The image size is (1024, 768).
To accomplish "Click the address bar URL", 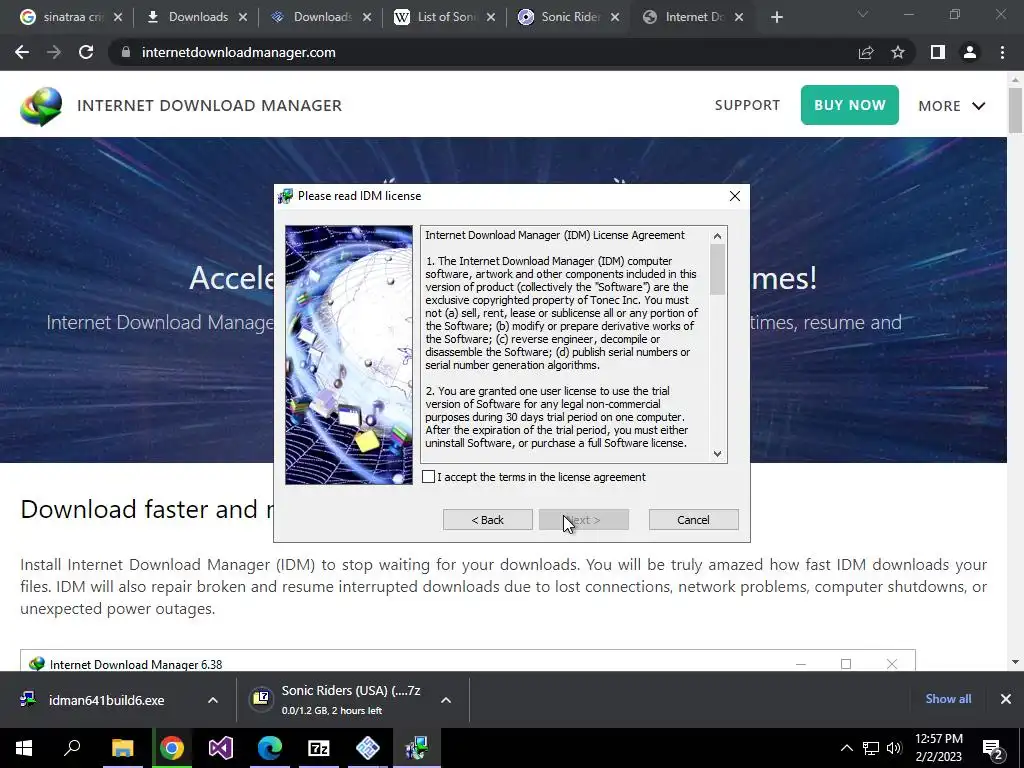I will [238, 52].
